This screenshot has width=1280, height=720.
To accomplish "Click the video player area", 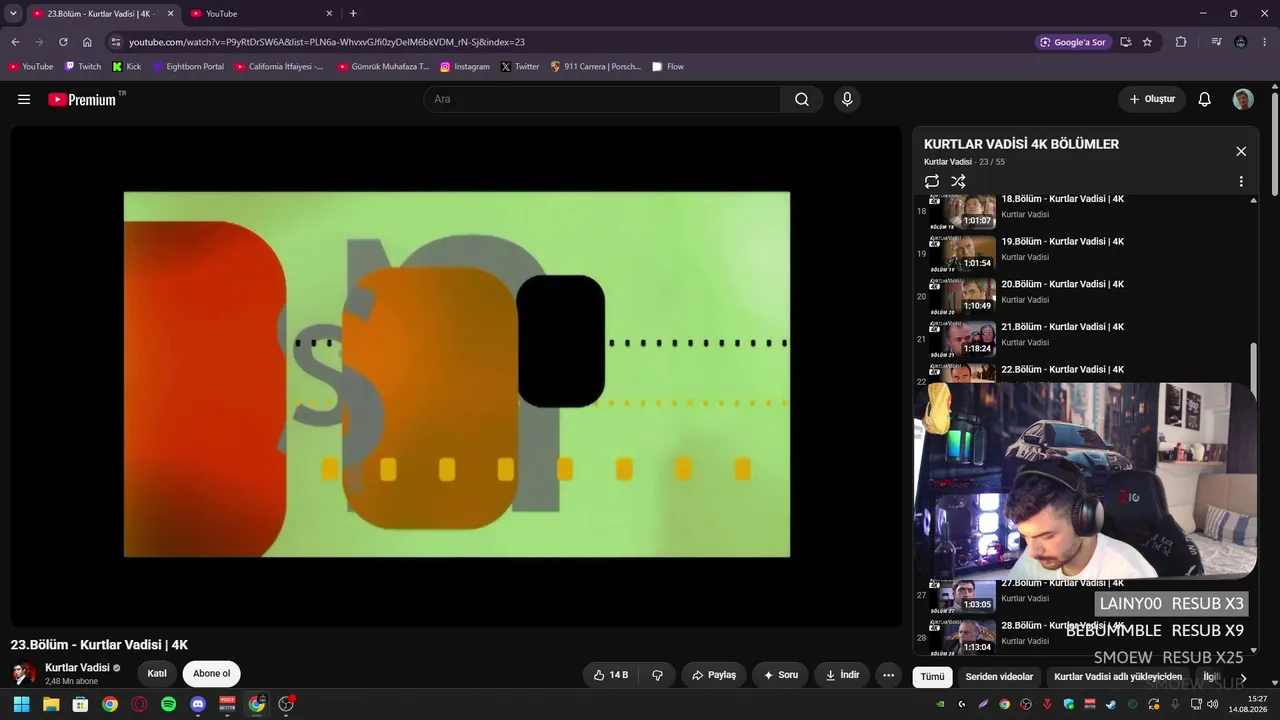I will (456, 375).
